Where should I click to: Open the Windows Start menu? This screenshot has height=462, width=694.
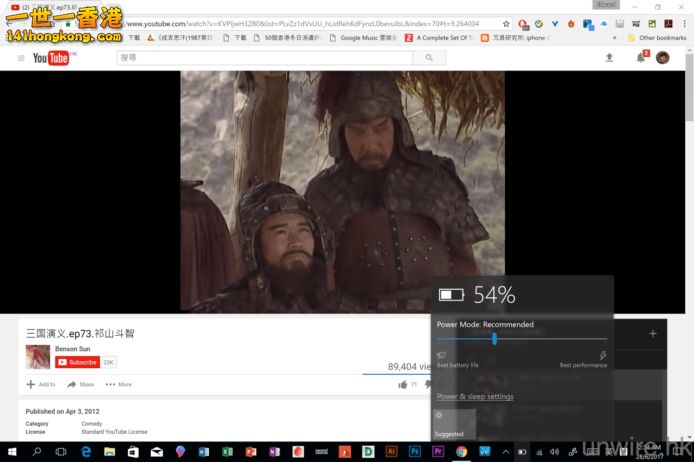[x=12, y=452]
